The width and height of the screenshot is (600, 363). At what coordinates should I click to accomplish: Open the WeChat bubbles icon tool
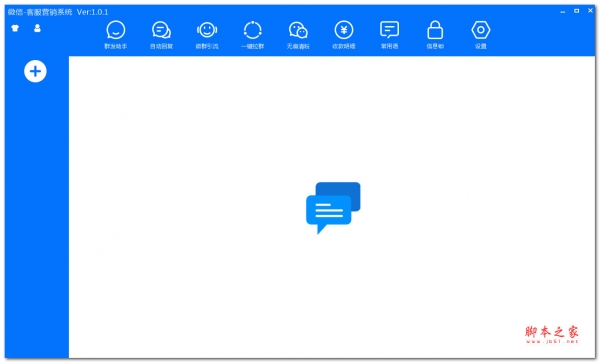(x=298, y=34)
